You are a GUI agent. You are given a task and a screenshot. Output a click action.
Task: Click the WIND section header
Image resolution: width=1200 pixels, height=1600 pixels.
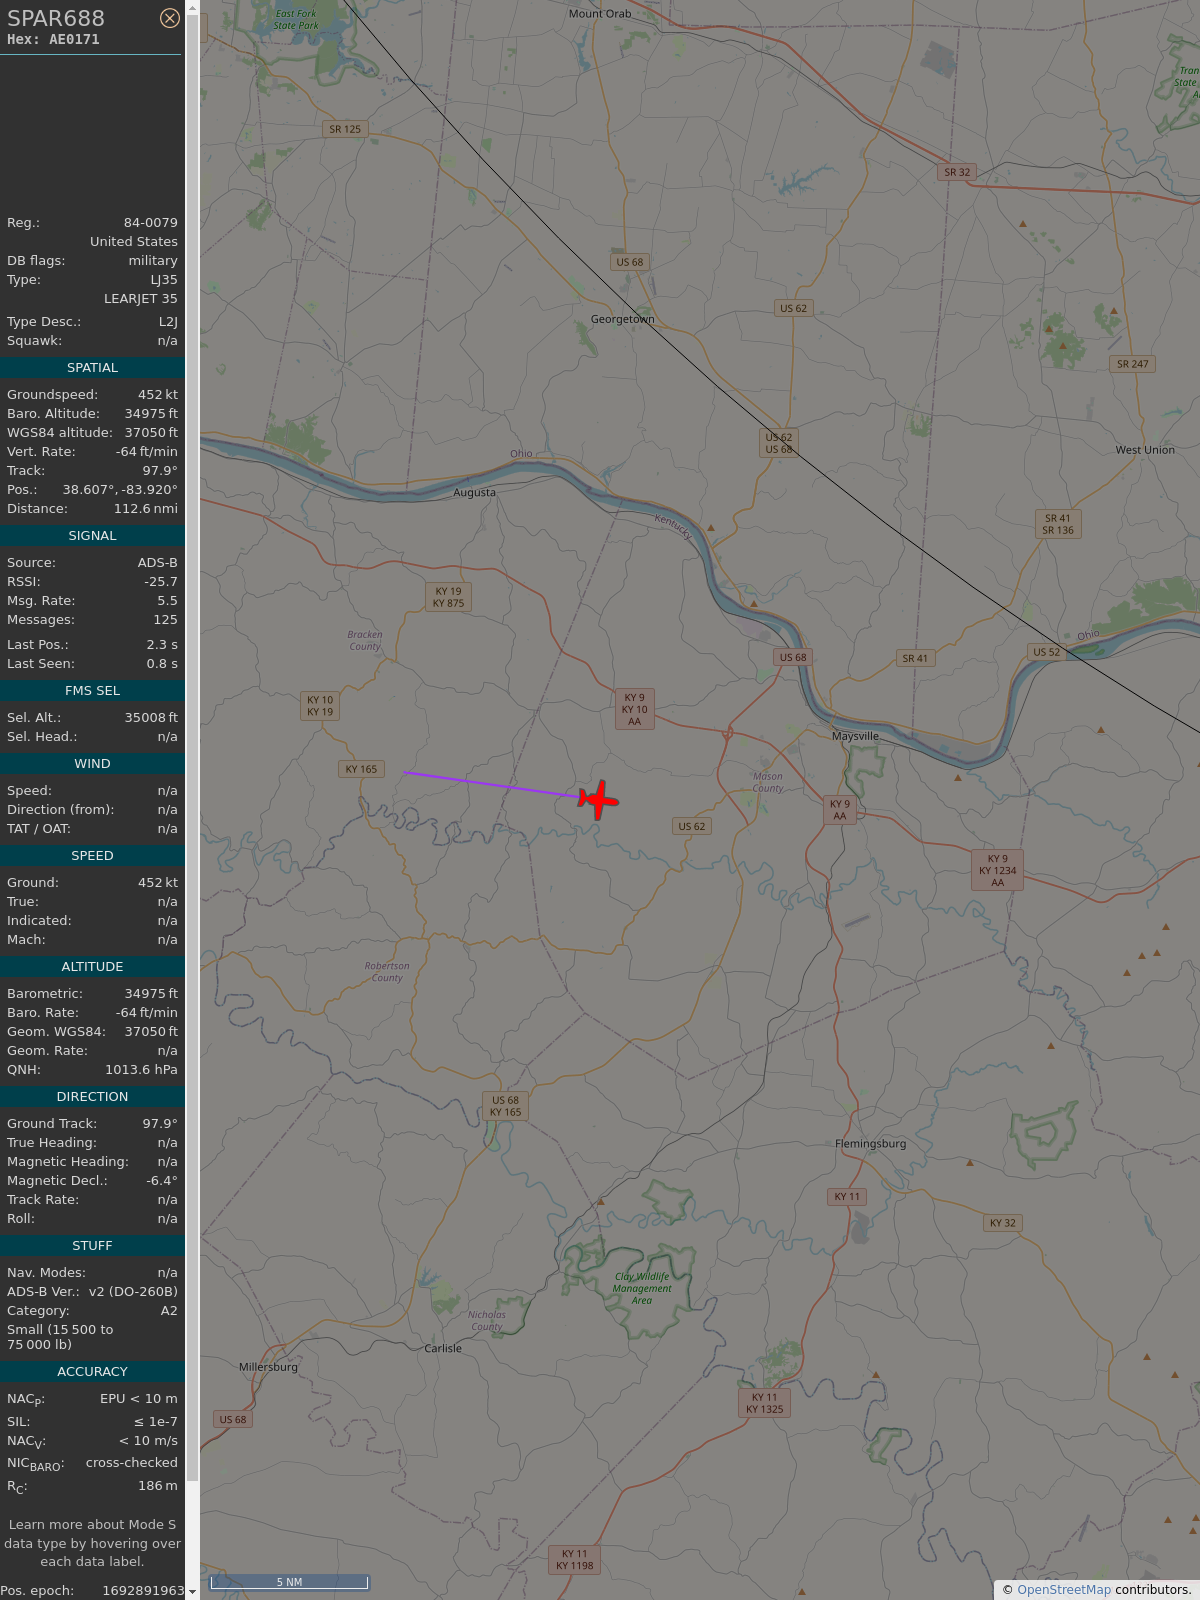(92, 764)
